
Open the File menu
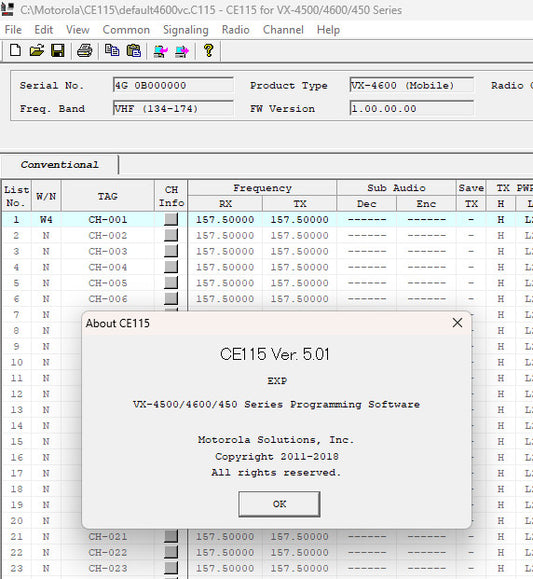click(x=13, y=30)
